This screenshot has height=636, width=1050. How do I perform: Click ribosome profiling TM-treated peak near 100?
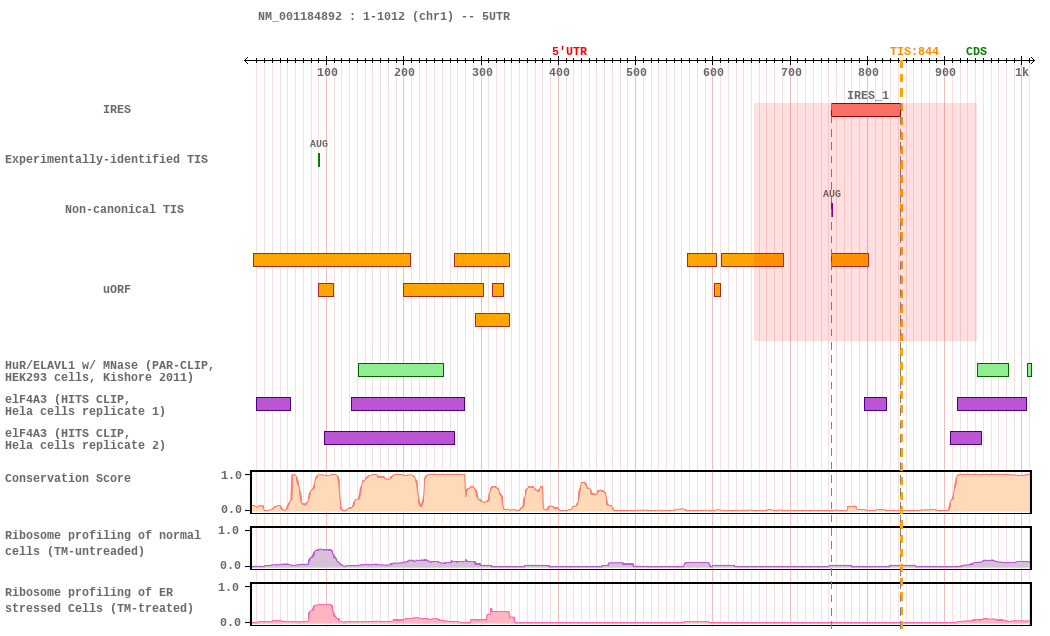click(x=322, y=613)
